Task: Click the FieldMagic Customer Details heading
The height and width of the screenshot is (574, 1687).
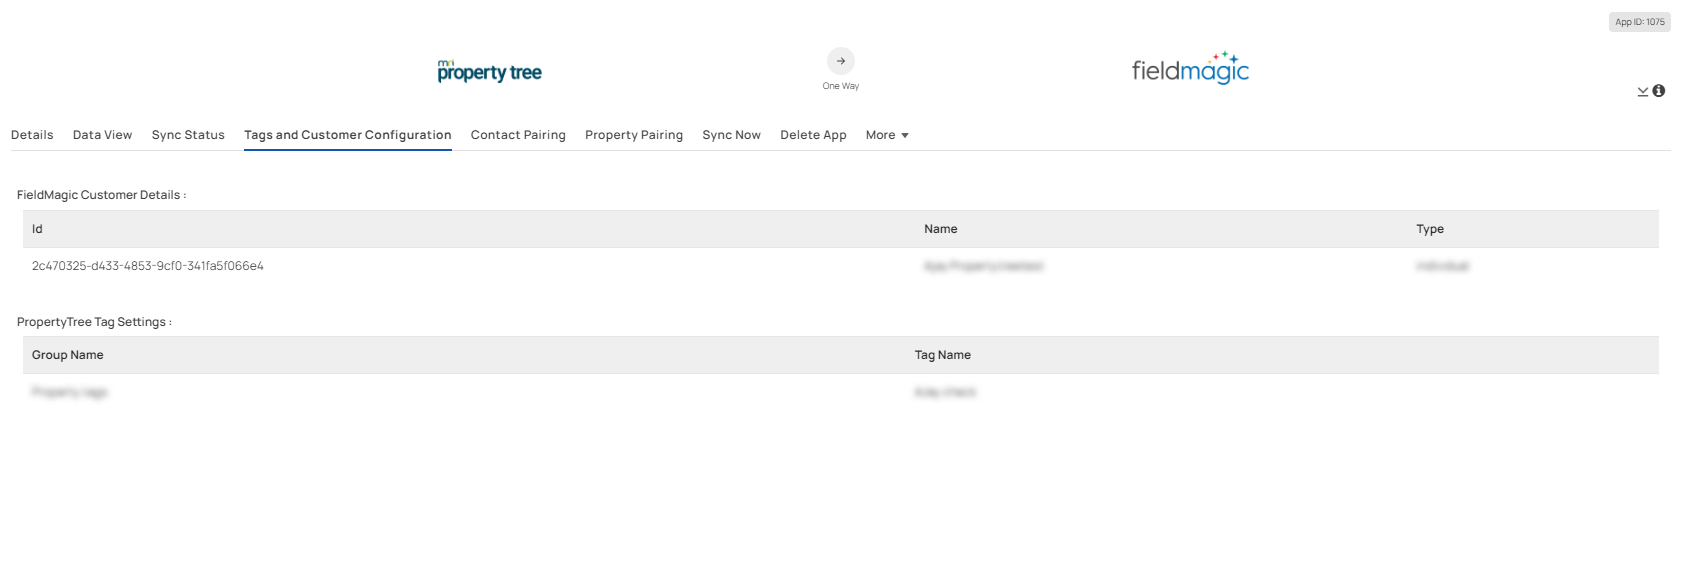Action: [x=101, y=195]
